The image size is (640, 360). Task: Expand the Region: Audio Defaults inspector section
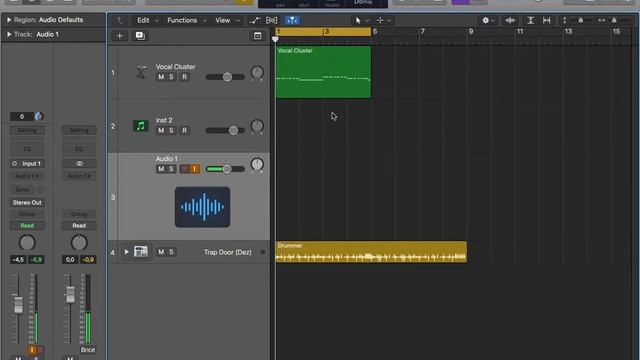(x=9, y=20)
